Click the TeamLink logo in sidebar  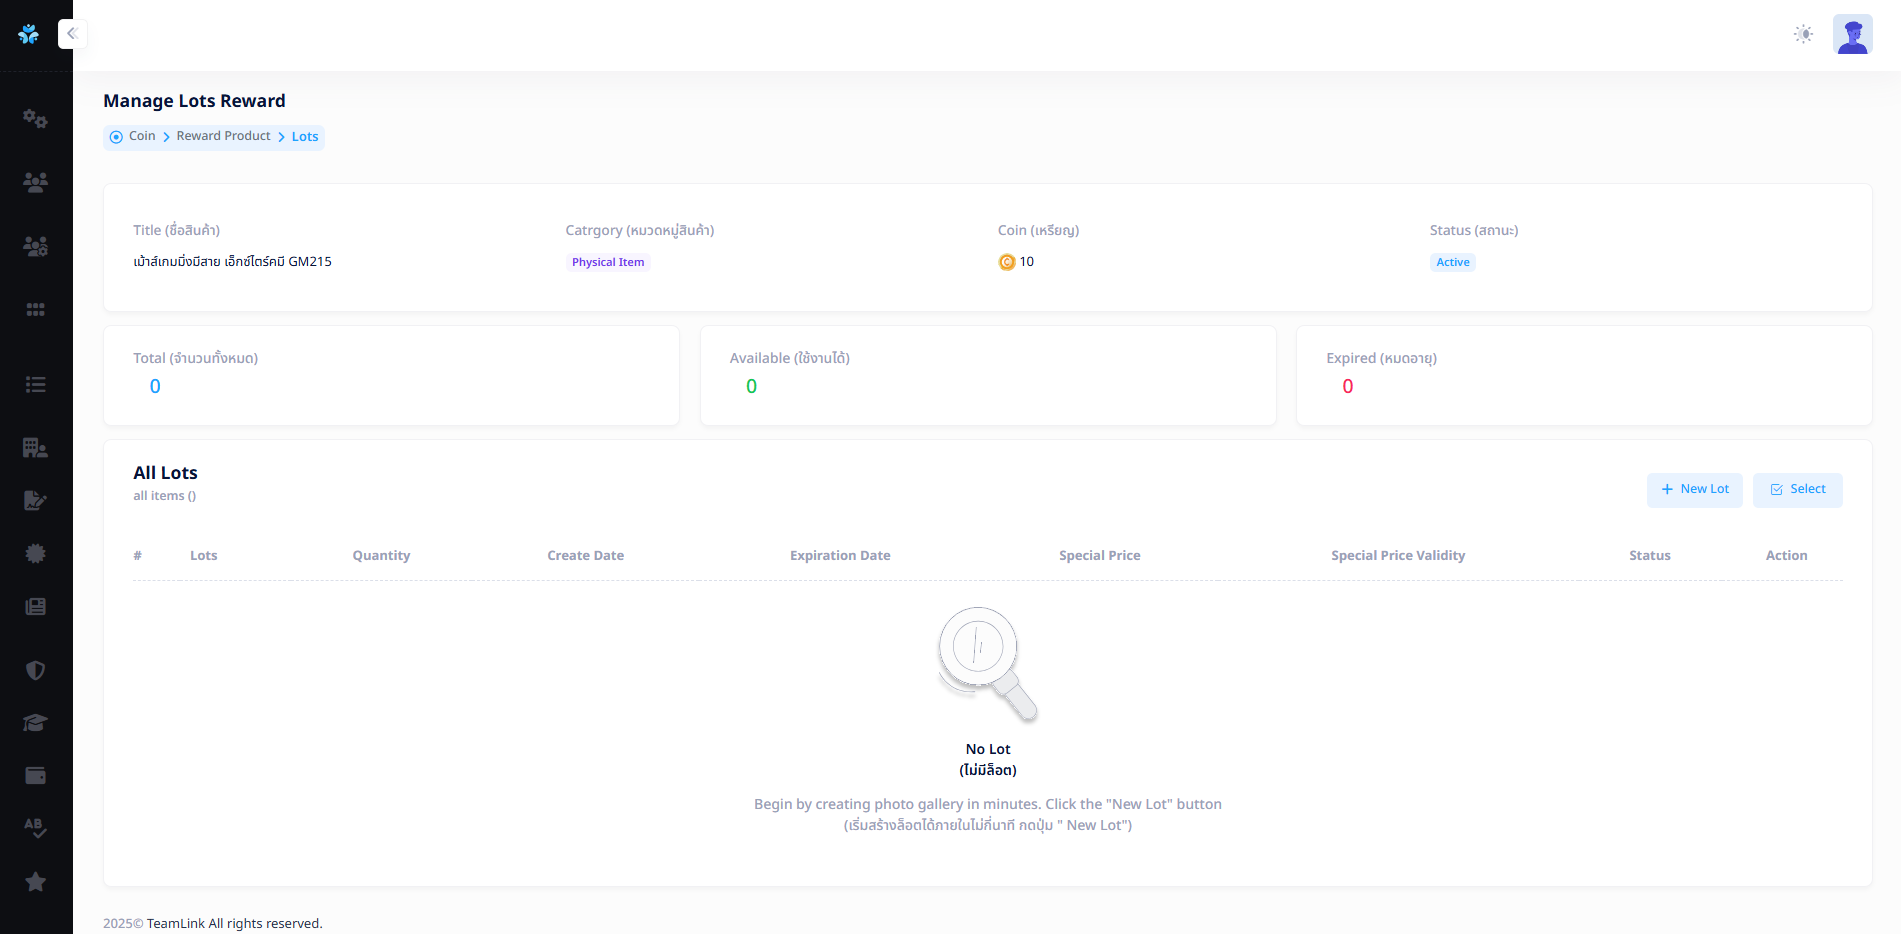coord(29,34)
